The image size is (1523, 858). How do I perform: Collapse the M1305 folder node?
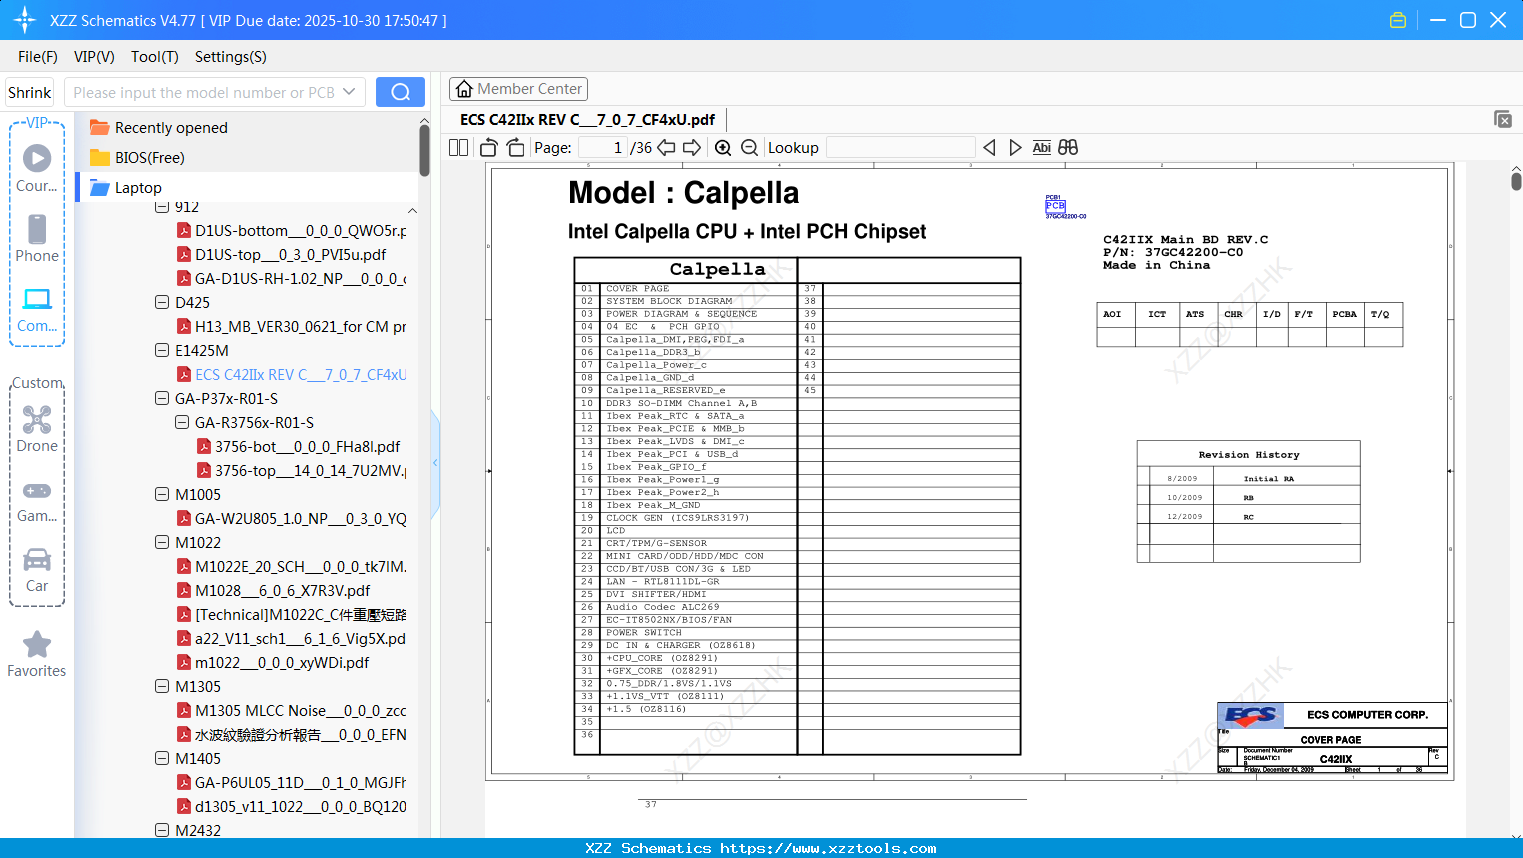tap(162, 686)
